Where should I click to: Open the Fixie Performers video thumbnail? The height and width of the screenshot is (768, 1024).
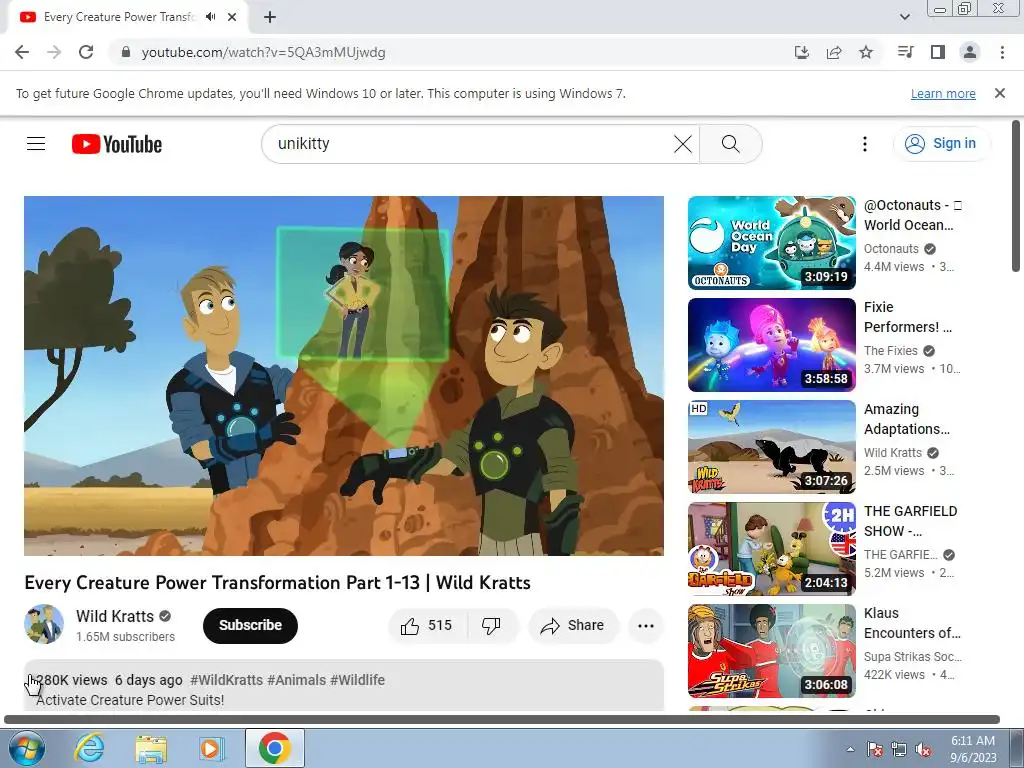pos(771,345)
